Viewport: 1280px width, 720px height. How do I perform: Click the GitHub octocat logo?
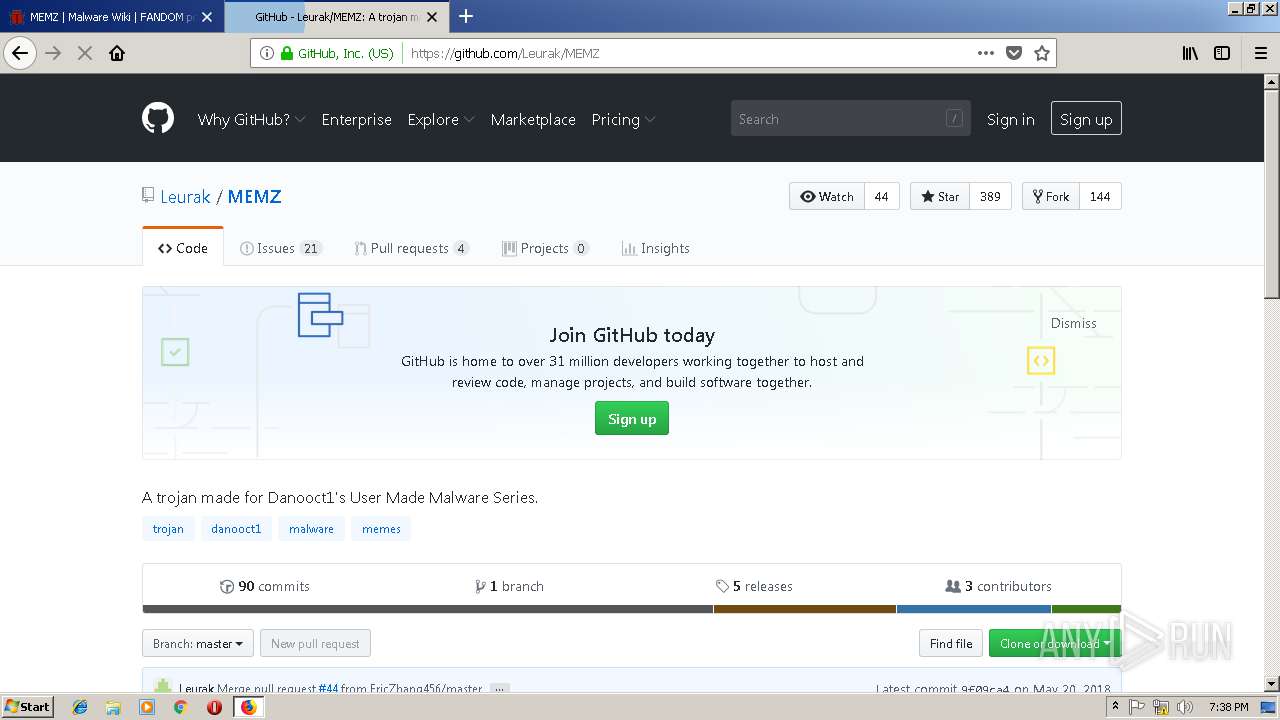coord(158,118)
